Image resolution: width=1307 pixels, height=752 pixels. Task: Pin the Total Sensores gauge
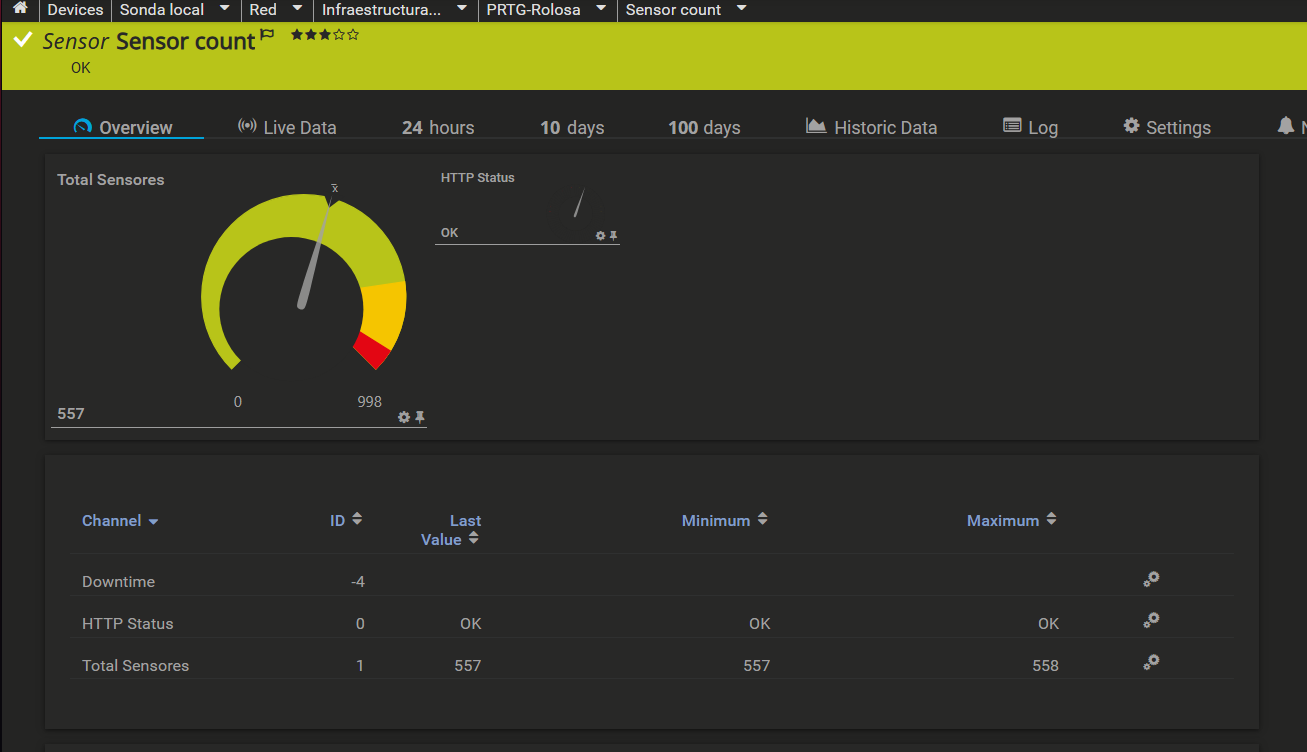click(420, 417)
